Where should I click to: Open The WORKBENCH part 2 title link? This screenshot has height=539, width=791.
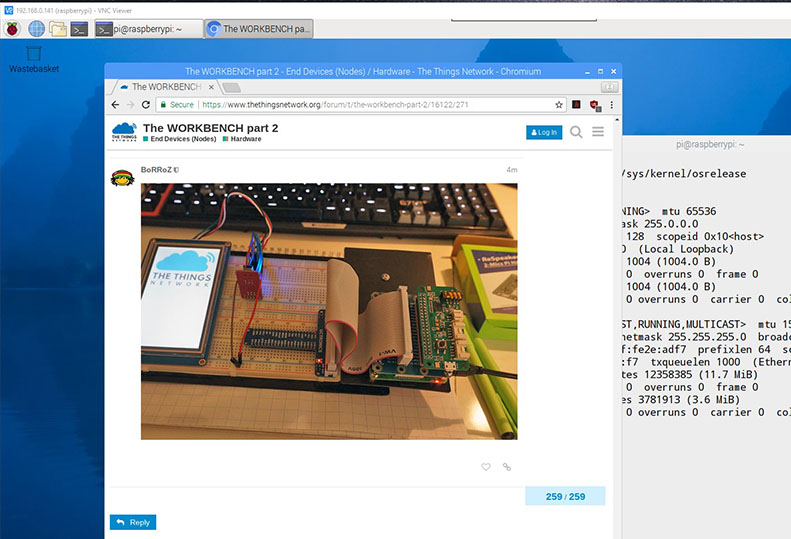click(x=210, y=128)
